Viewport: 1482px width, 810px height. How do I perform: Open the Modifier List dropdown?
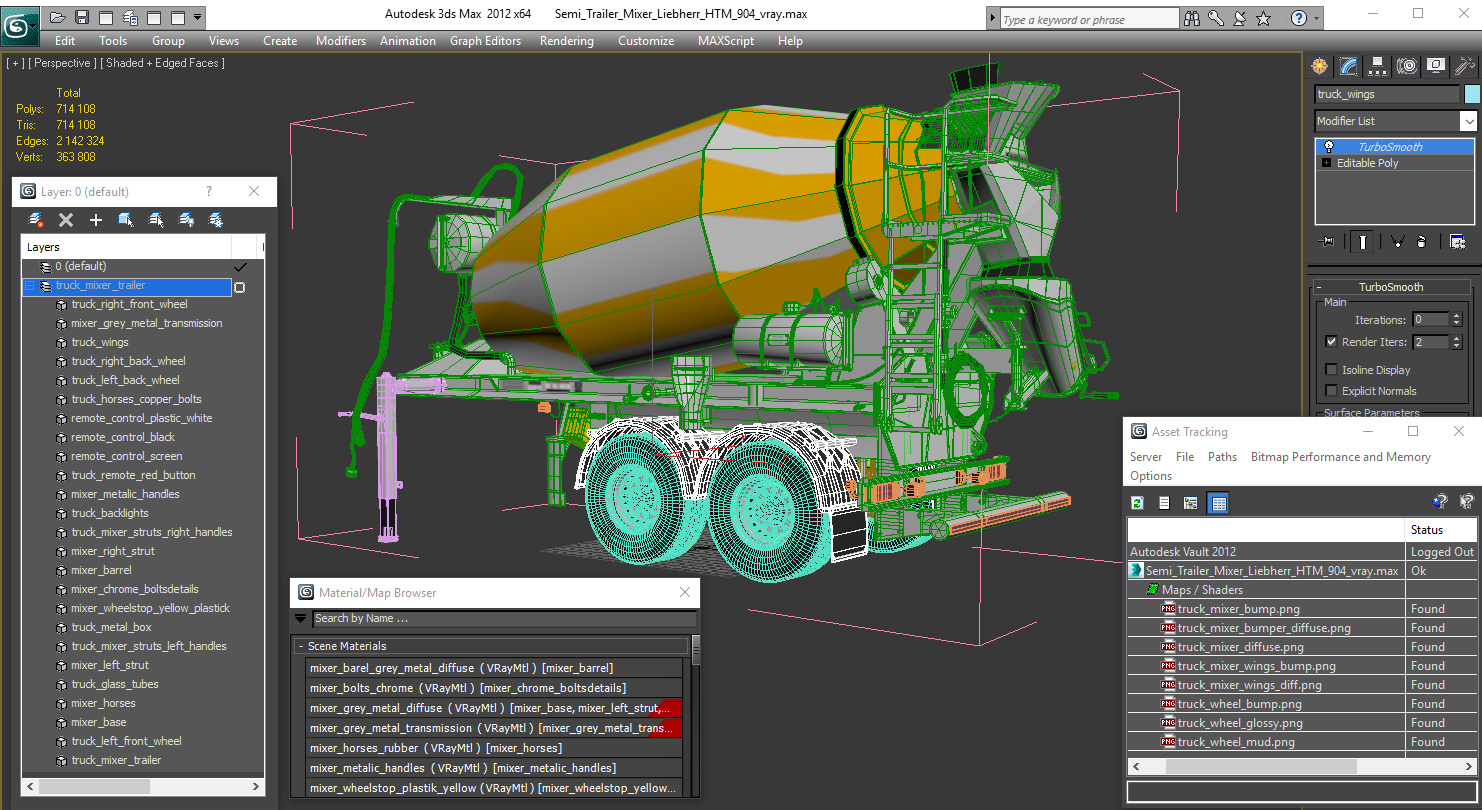1468,121
